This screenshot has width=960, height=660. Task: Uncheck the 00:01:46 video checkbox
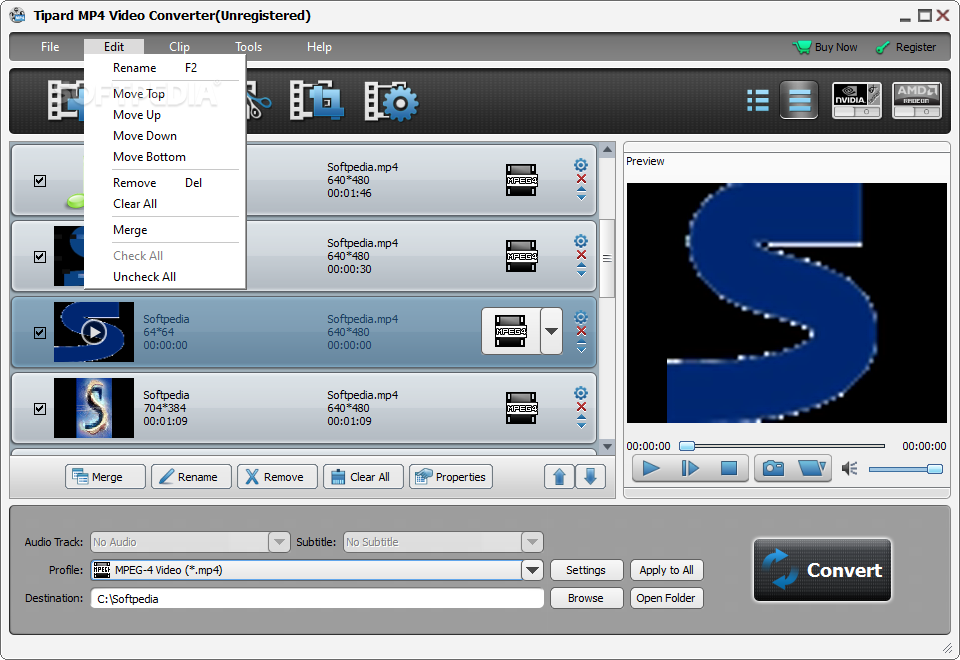pyautogui.click(x=40, y=181)
